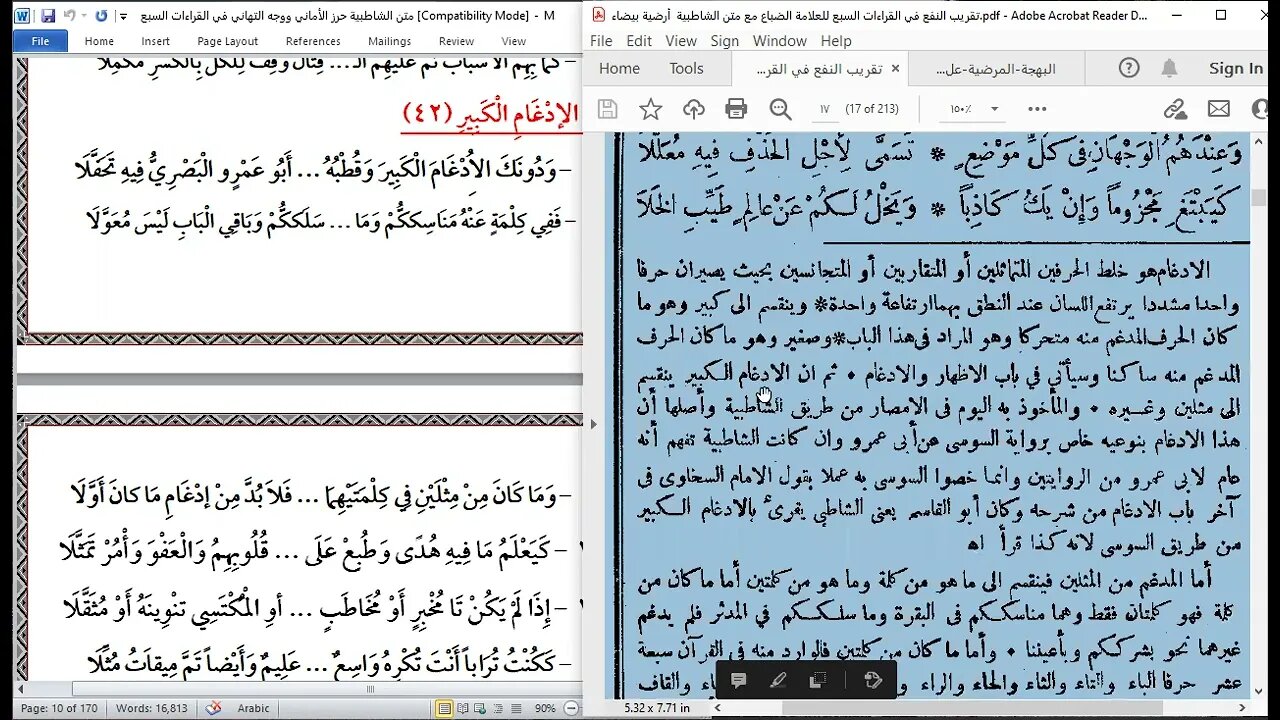Image resolution: width=1280 pixels, height=720 pixels.
Task: Open Acrobat Help menu
Action: [836, 41]
